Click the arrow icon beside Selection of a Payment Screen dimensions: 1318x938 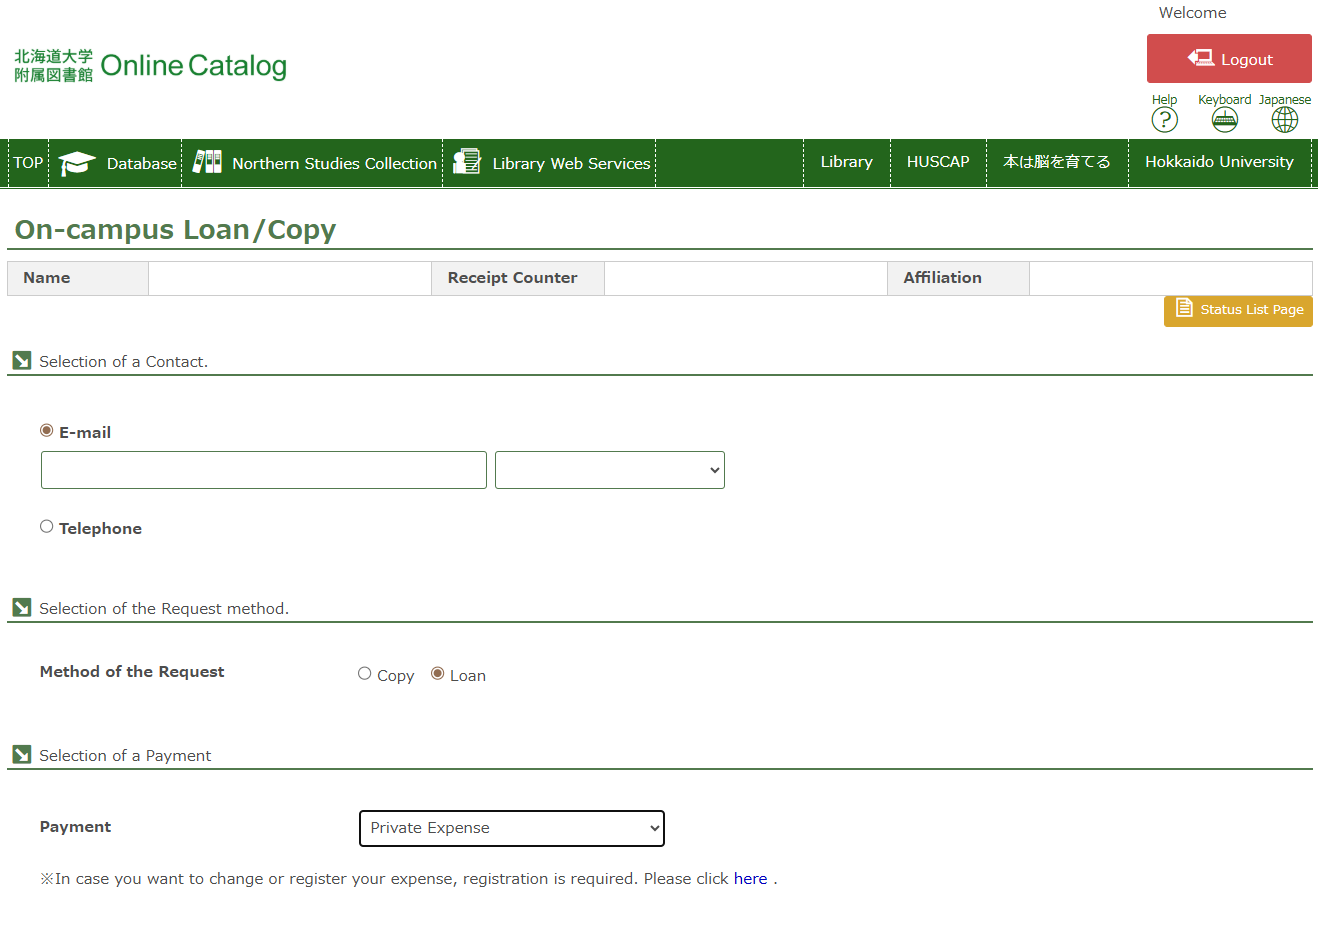22,755
